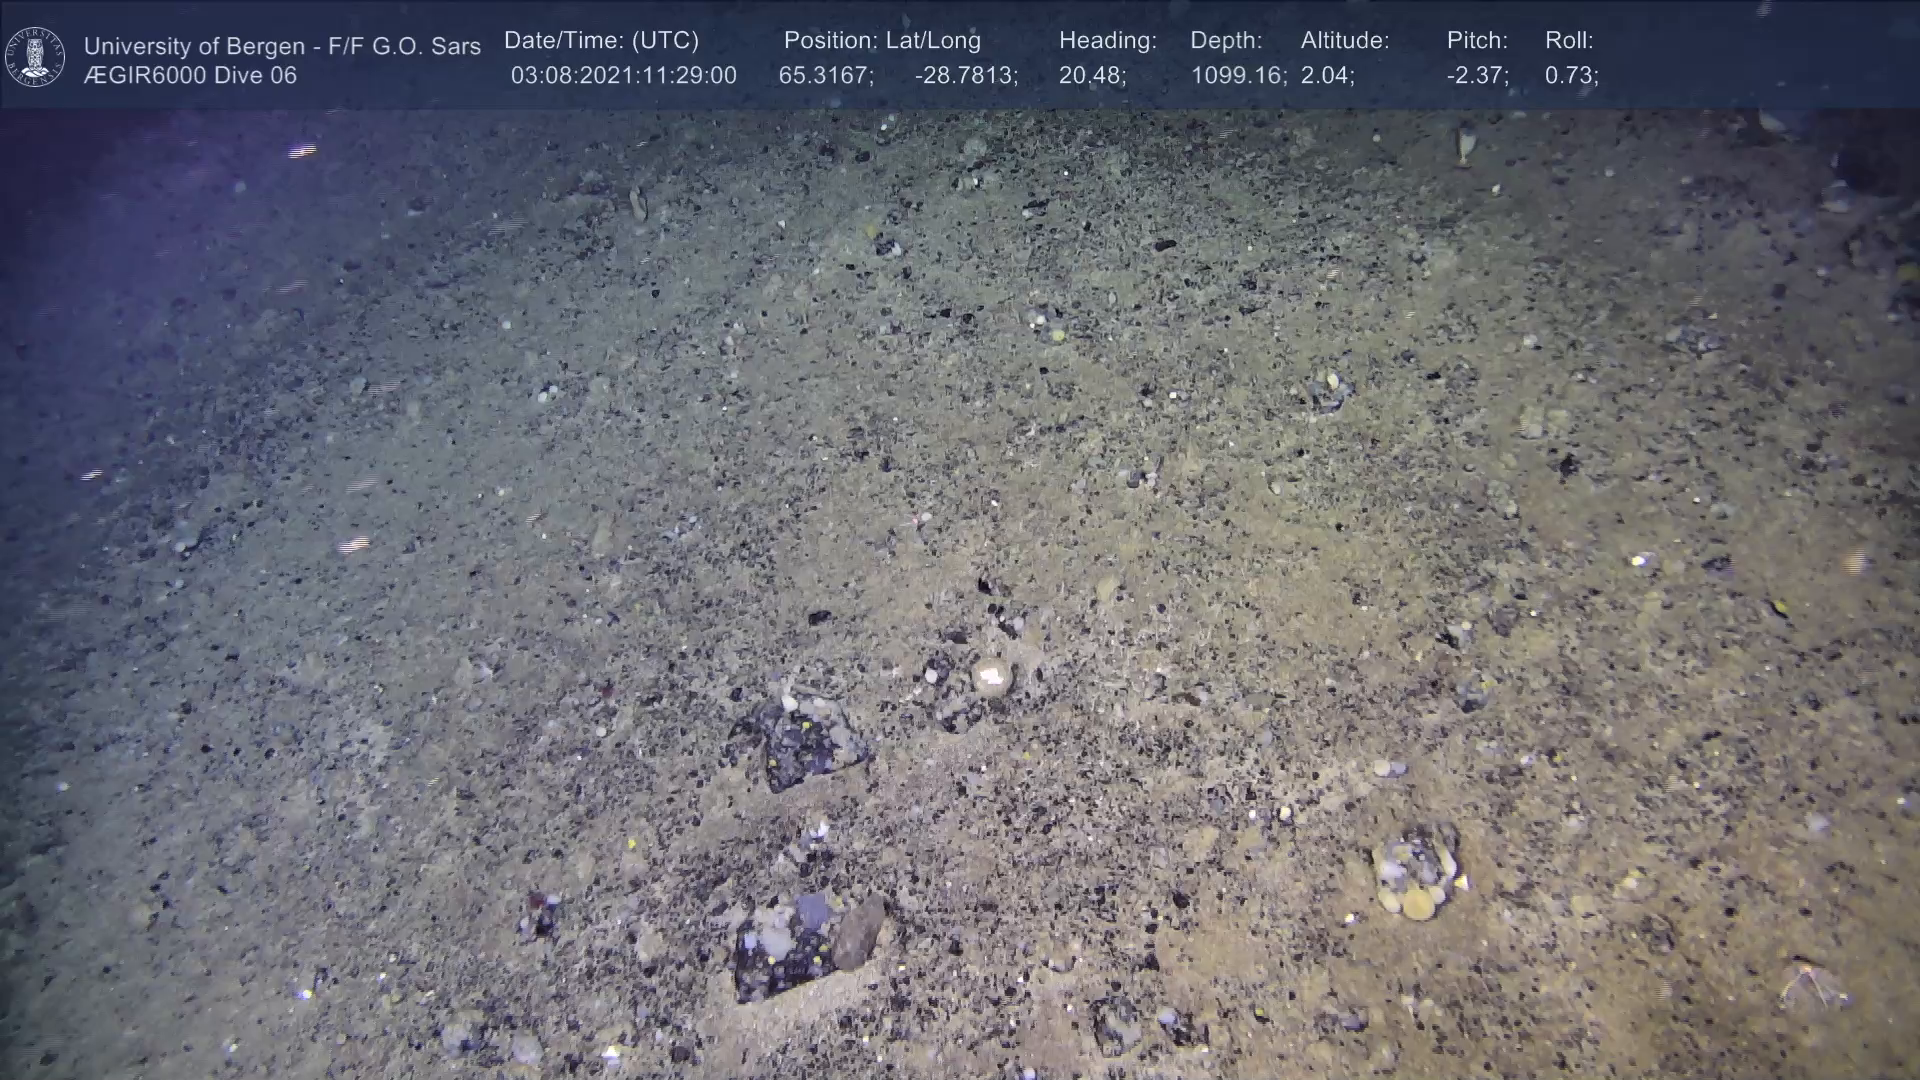Viewport: 1920px width, 1080px height.
Task: Click the University of Bergen logo emblem
Action: click(35, 57)
